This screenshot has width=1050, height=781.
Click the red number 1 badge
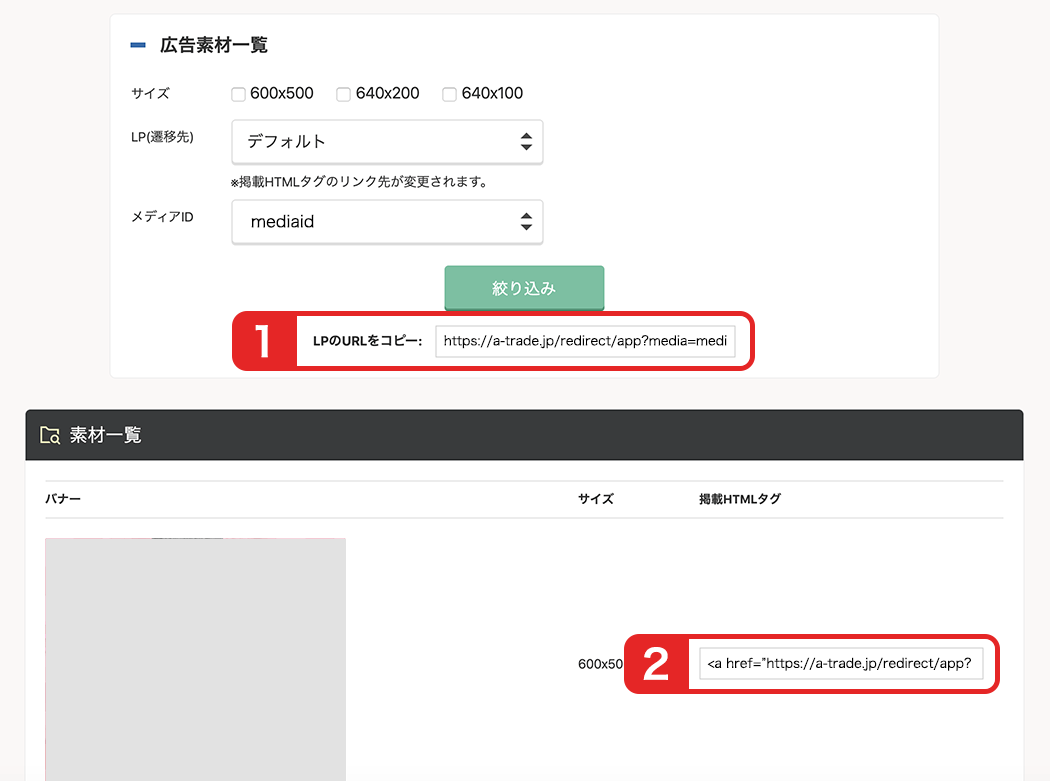point(264,341)
